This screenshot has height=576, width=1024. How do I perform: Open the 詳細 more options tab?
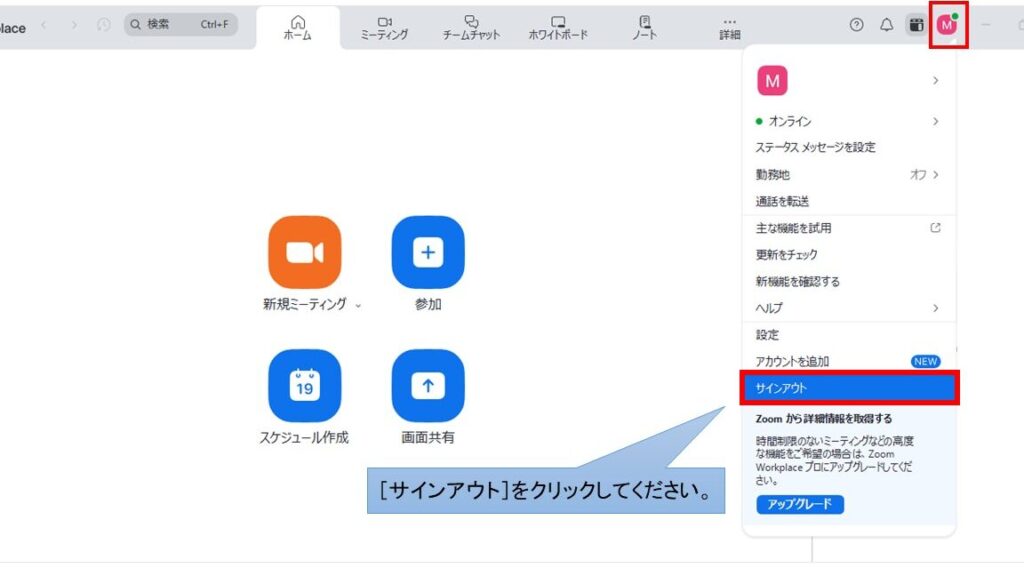pyautogui.click(x=730, y=27)
